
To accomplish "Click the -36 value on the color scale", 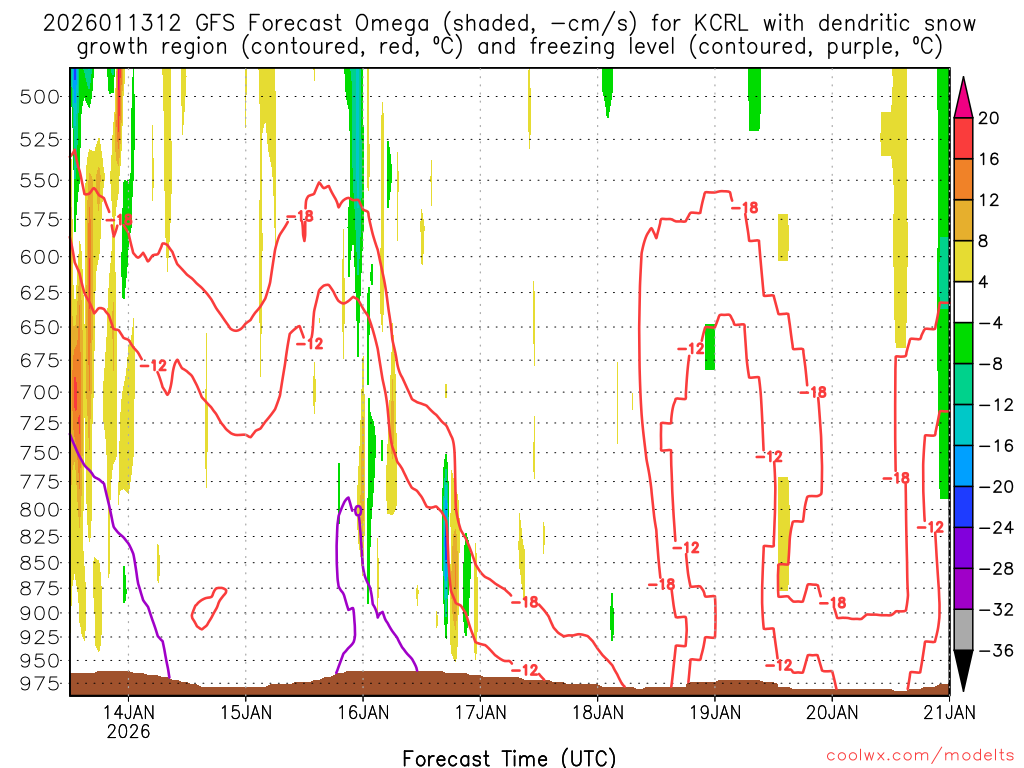I will [x=996, y=650].
